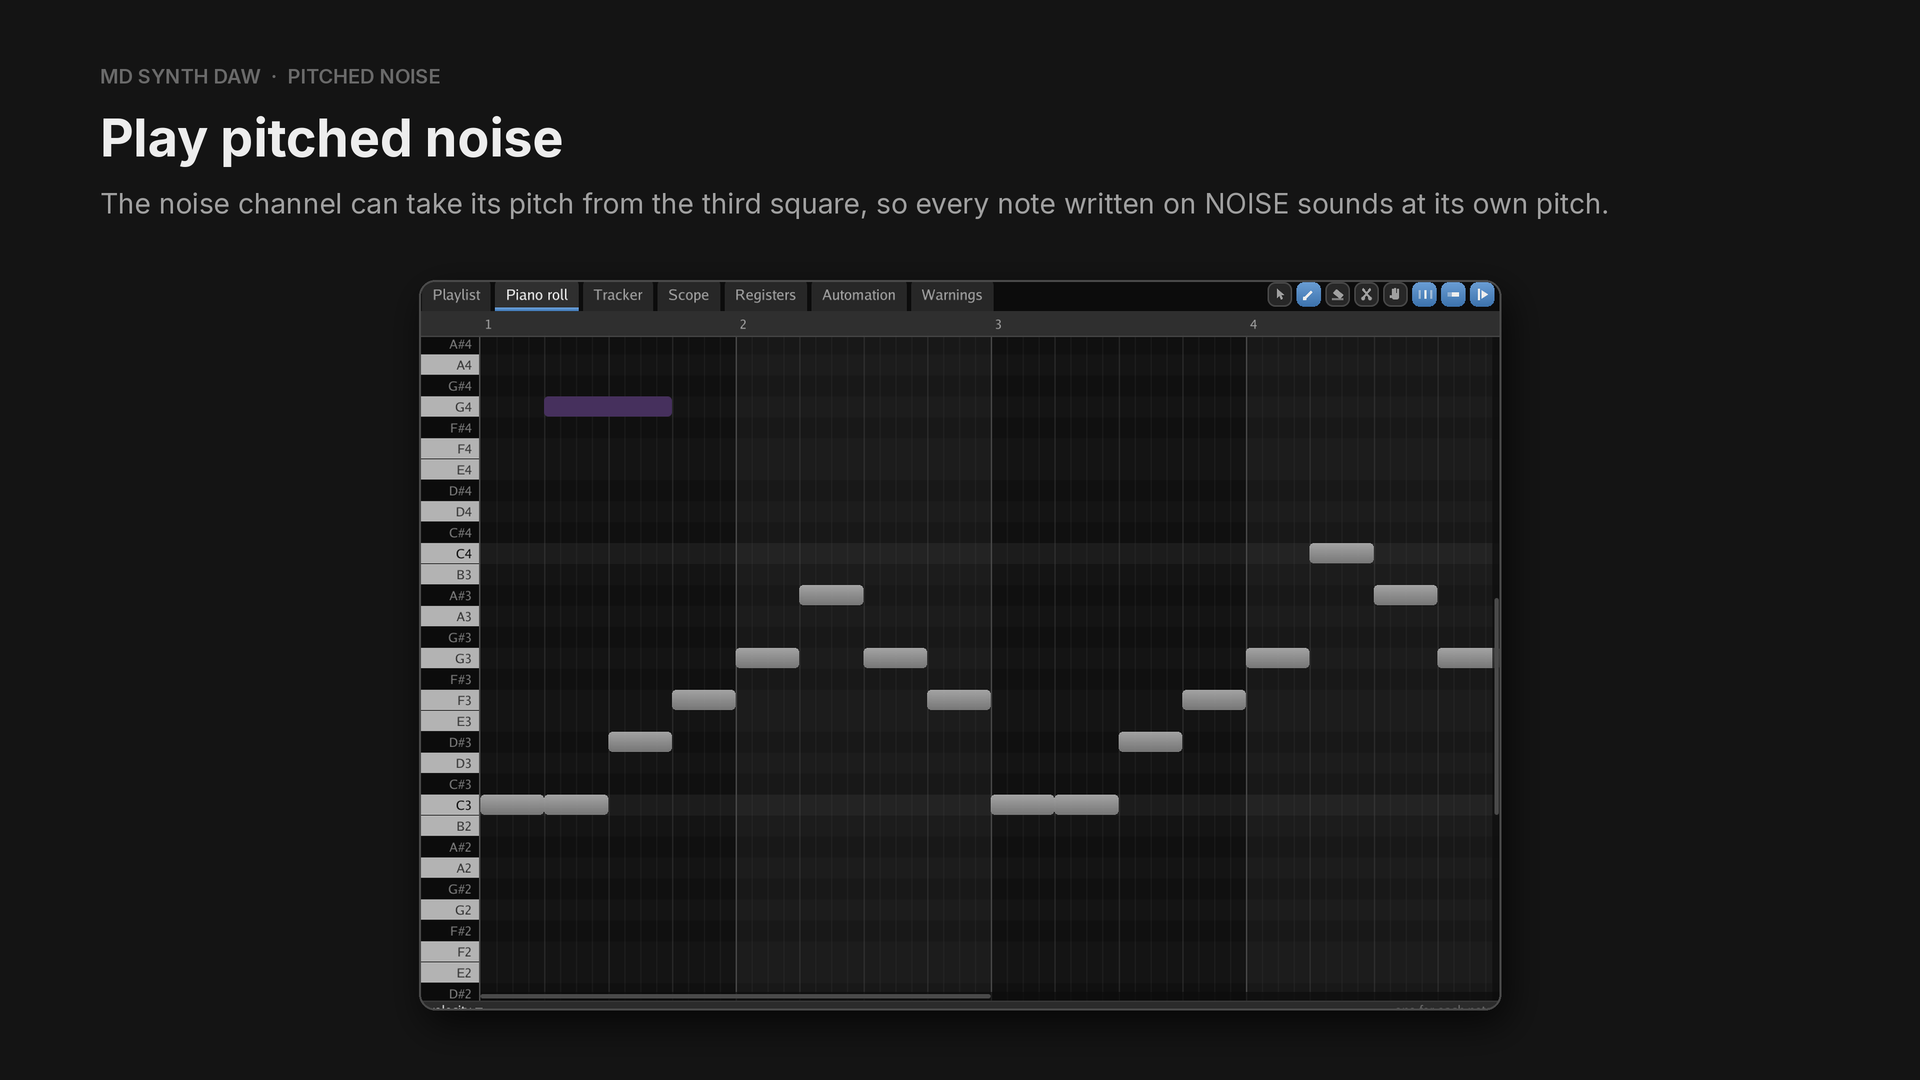Play the A#3 piano key

click(x=450, y=596)
